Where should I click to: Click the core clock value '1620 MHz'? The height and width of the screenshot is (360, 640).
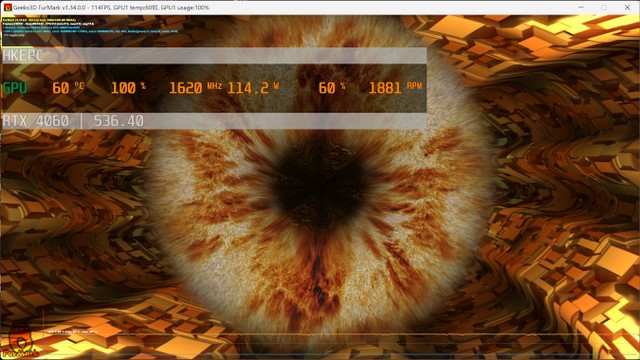pos(195,88)
